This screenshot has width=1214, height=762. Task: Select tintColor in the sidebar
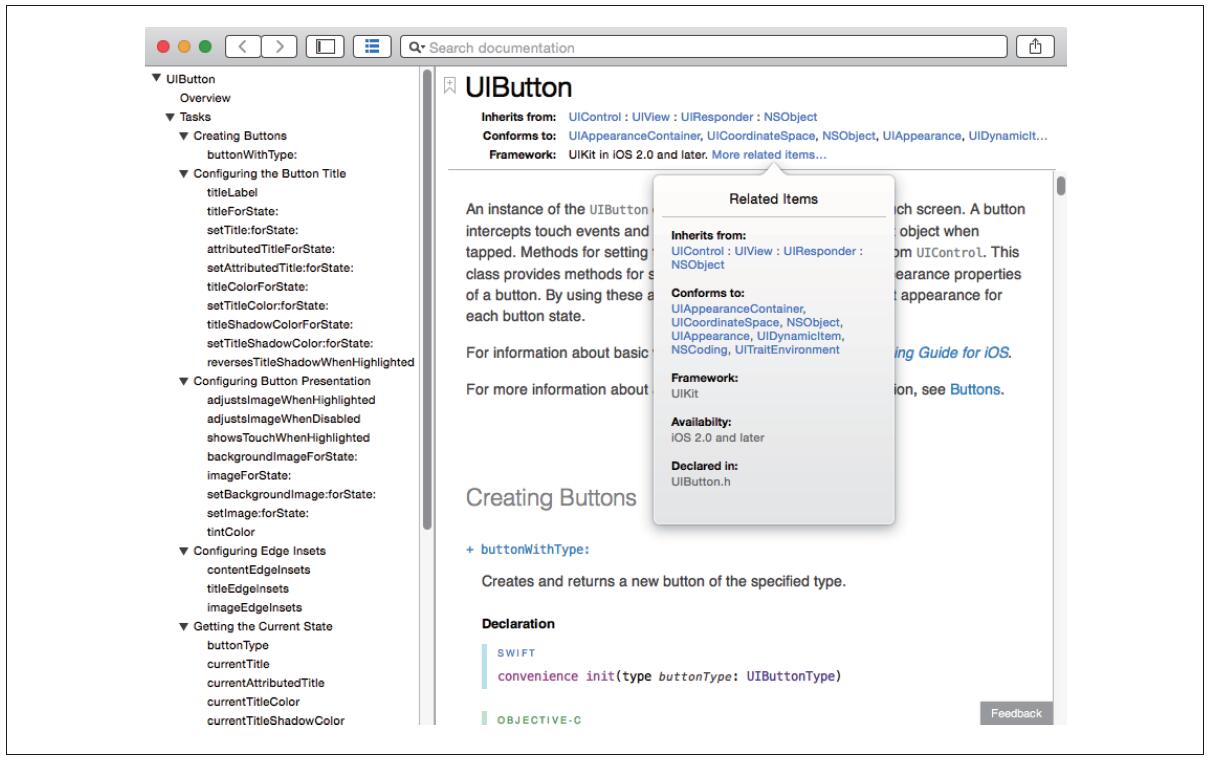pyautogui.click(x=230, y=532)
